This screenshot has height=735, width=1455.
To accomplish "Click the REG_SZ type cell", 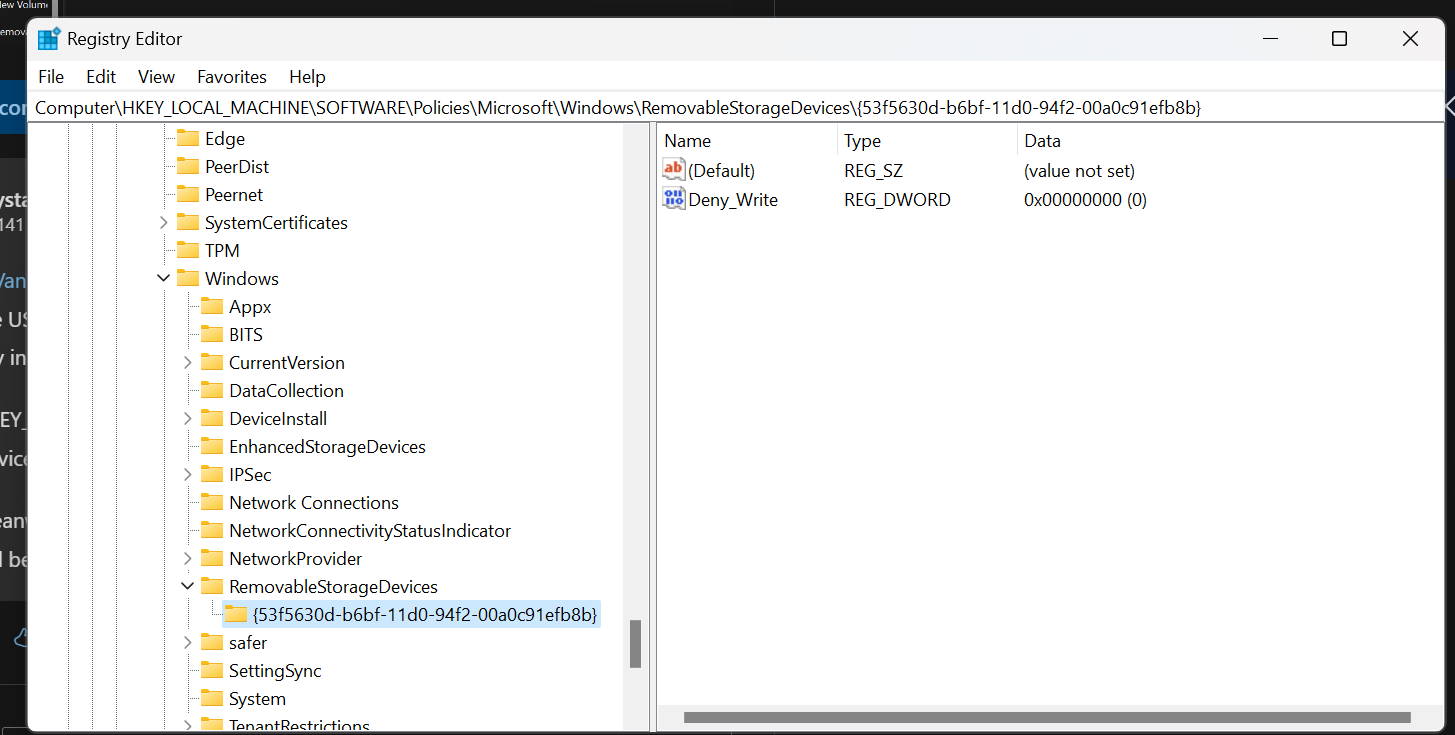I will click(873, 171).
